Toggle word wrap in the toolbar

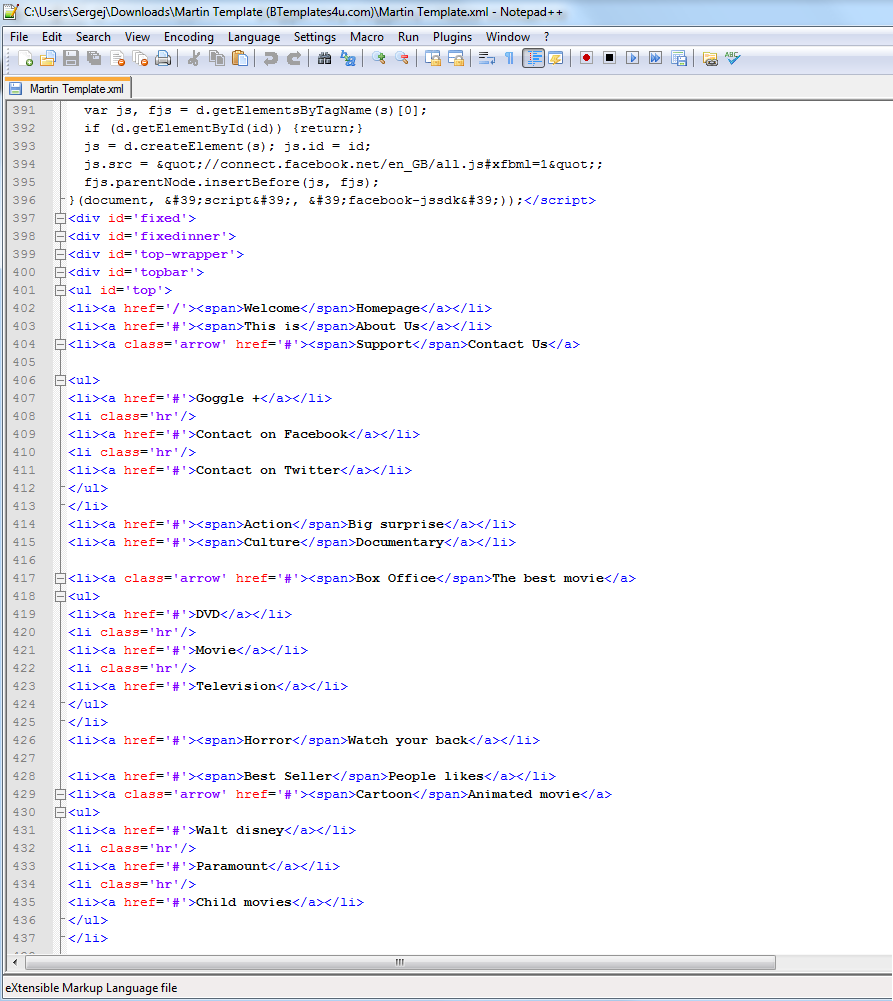(x=486, y=59)
